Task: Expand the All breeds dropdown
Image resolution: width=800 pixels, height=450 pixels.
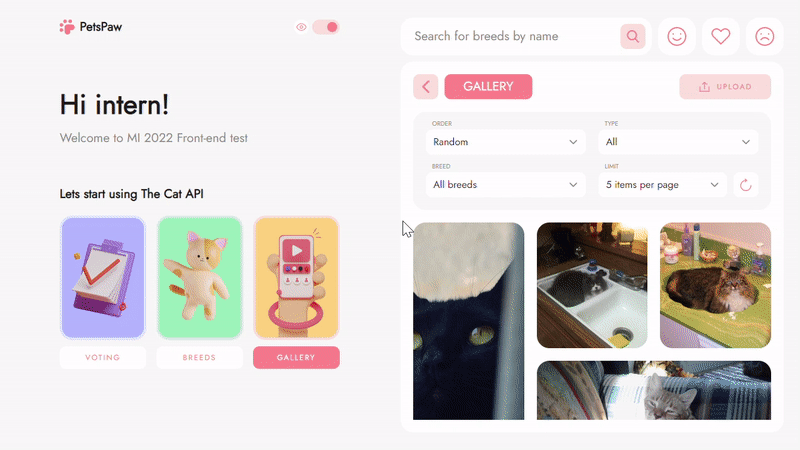Action: tap(506, 185)
